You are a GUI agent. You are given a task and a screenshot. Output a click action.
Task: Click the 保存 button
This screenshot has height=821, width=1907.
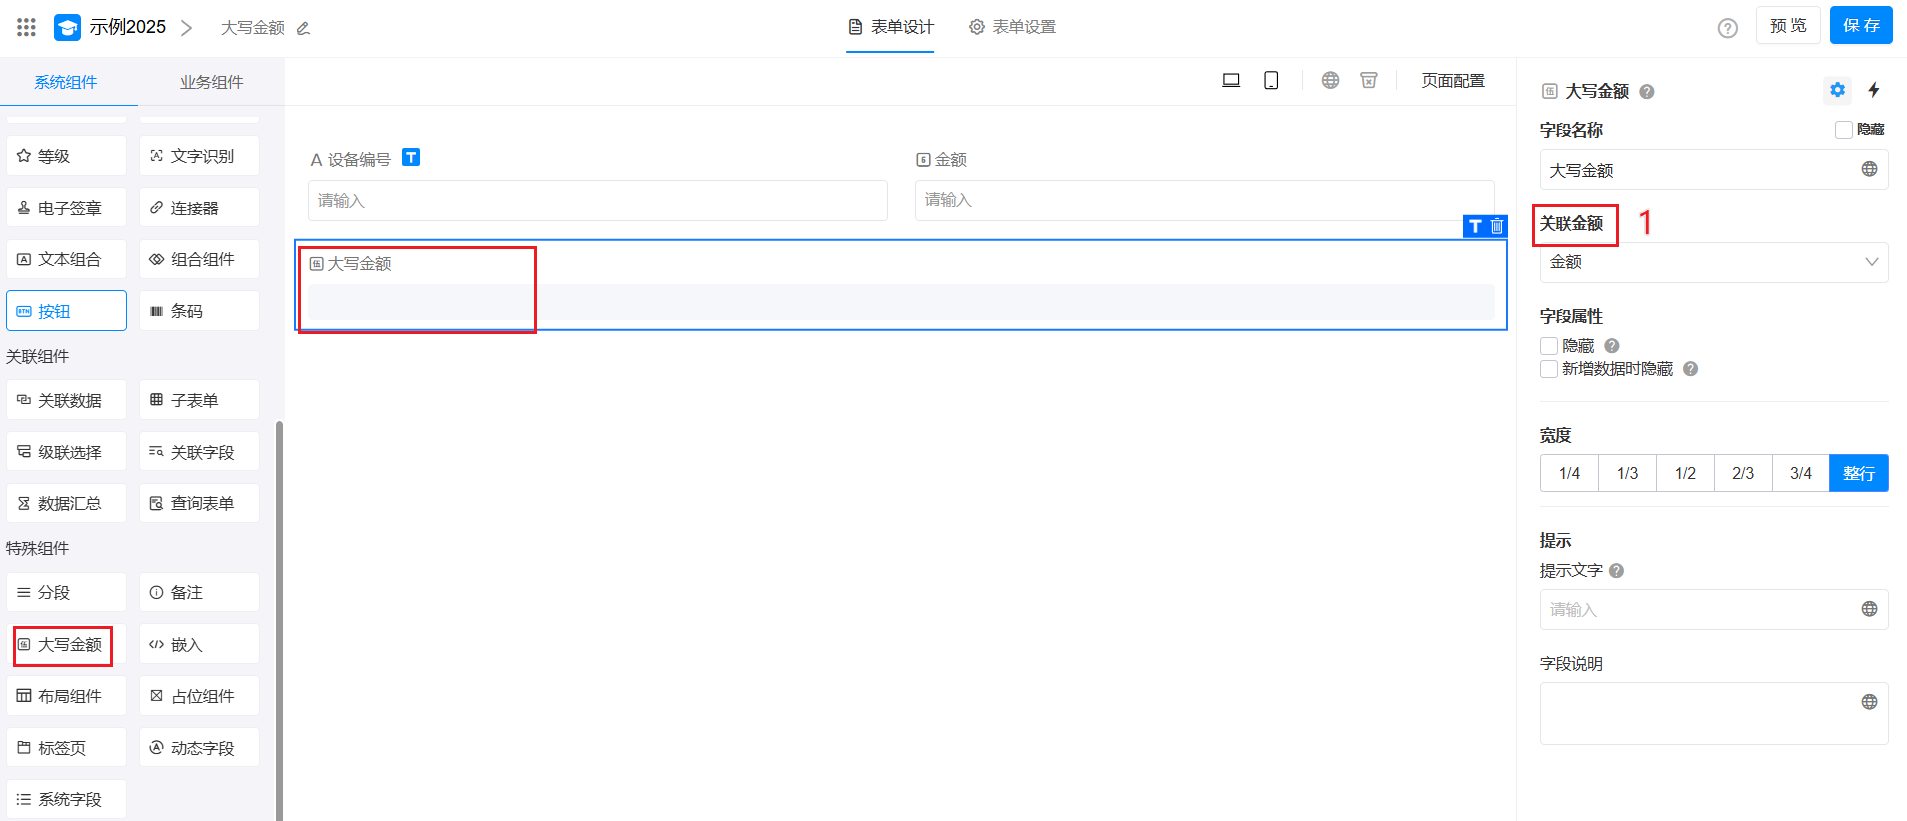tap(1860, 26)
